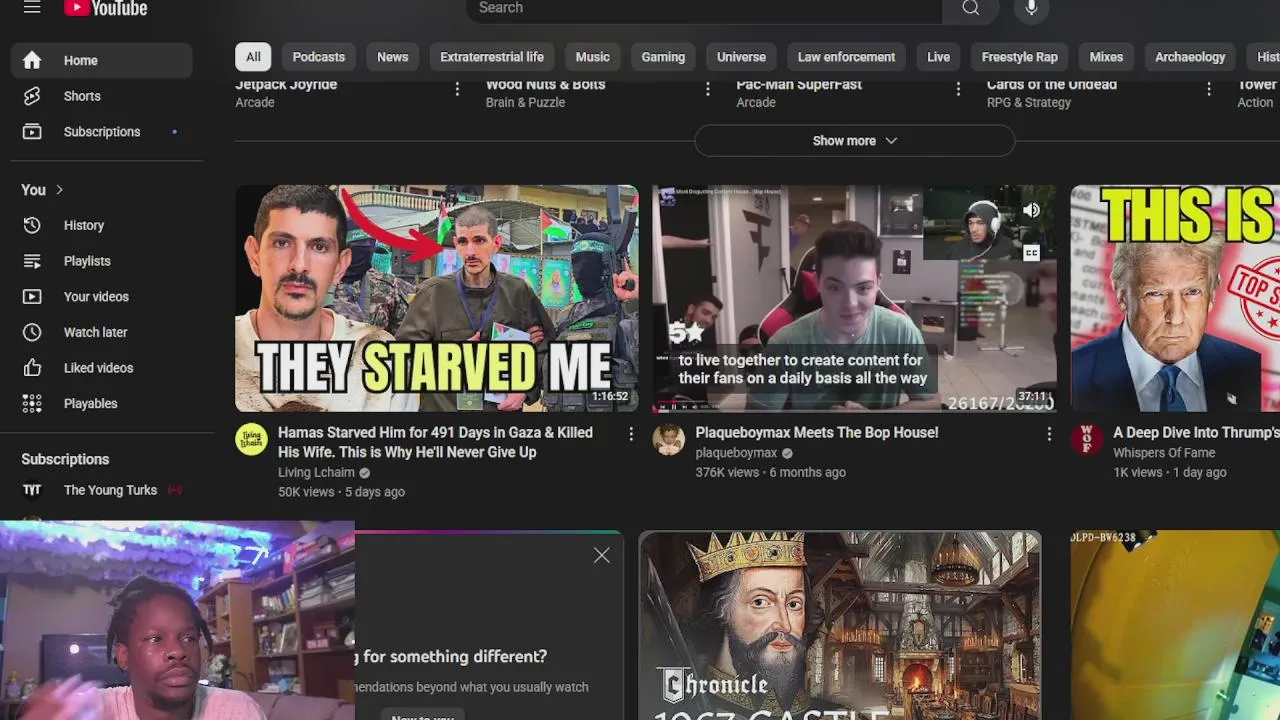Click the Living Lchaim channel avatar
Viewport: 1280px width, 720px height.
click(x=251, y=439)
